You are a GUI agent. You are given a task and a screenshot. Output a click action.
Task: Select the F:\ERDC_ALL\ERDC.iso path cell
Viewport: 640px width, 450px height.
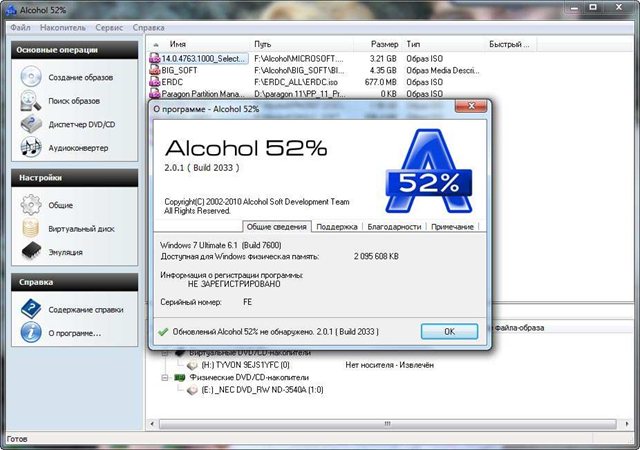tap(296, 82)
